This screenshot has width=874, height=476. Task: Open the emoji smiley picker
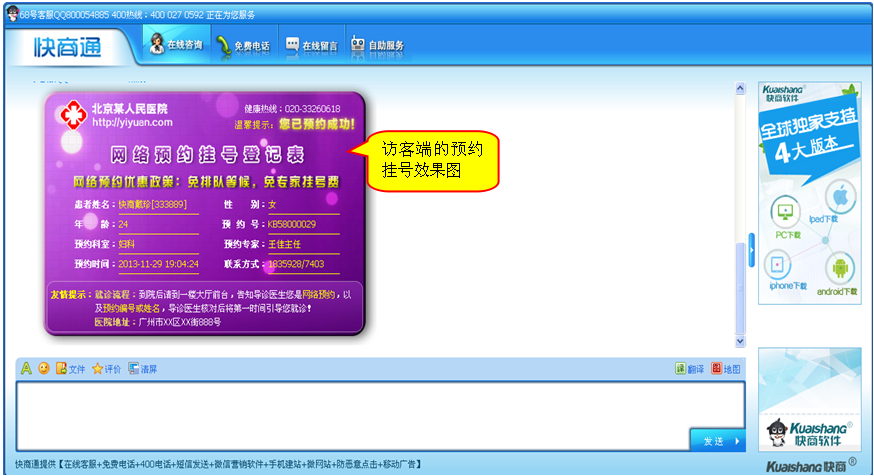(43, 369)
